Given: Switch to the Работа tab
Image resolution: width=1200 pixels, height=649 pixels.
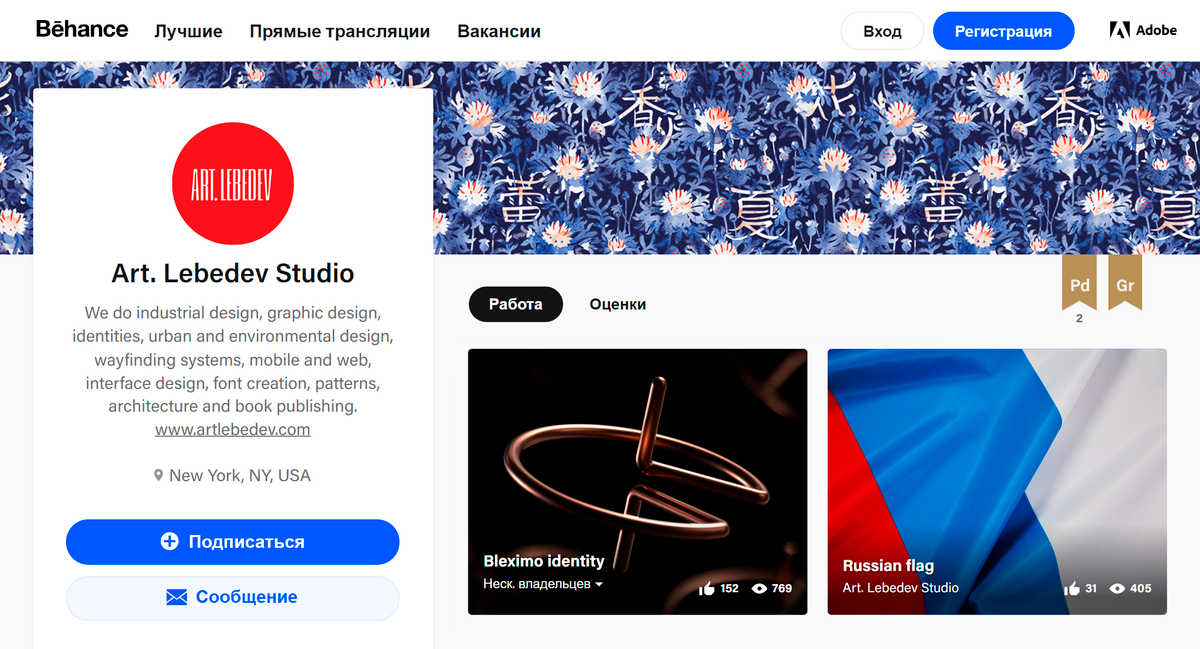Looking at the screenshot, I should pyautogui.click(x=516, y=304).
